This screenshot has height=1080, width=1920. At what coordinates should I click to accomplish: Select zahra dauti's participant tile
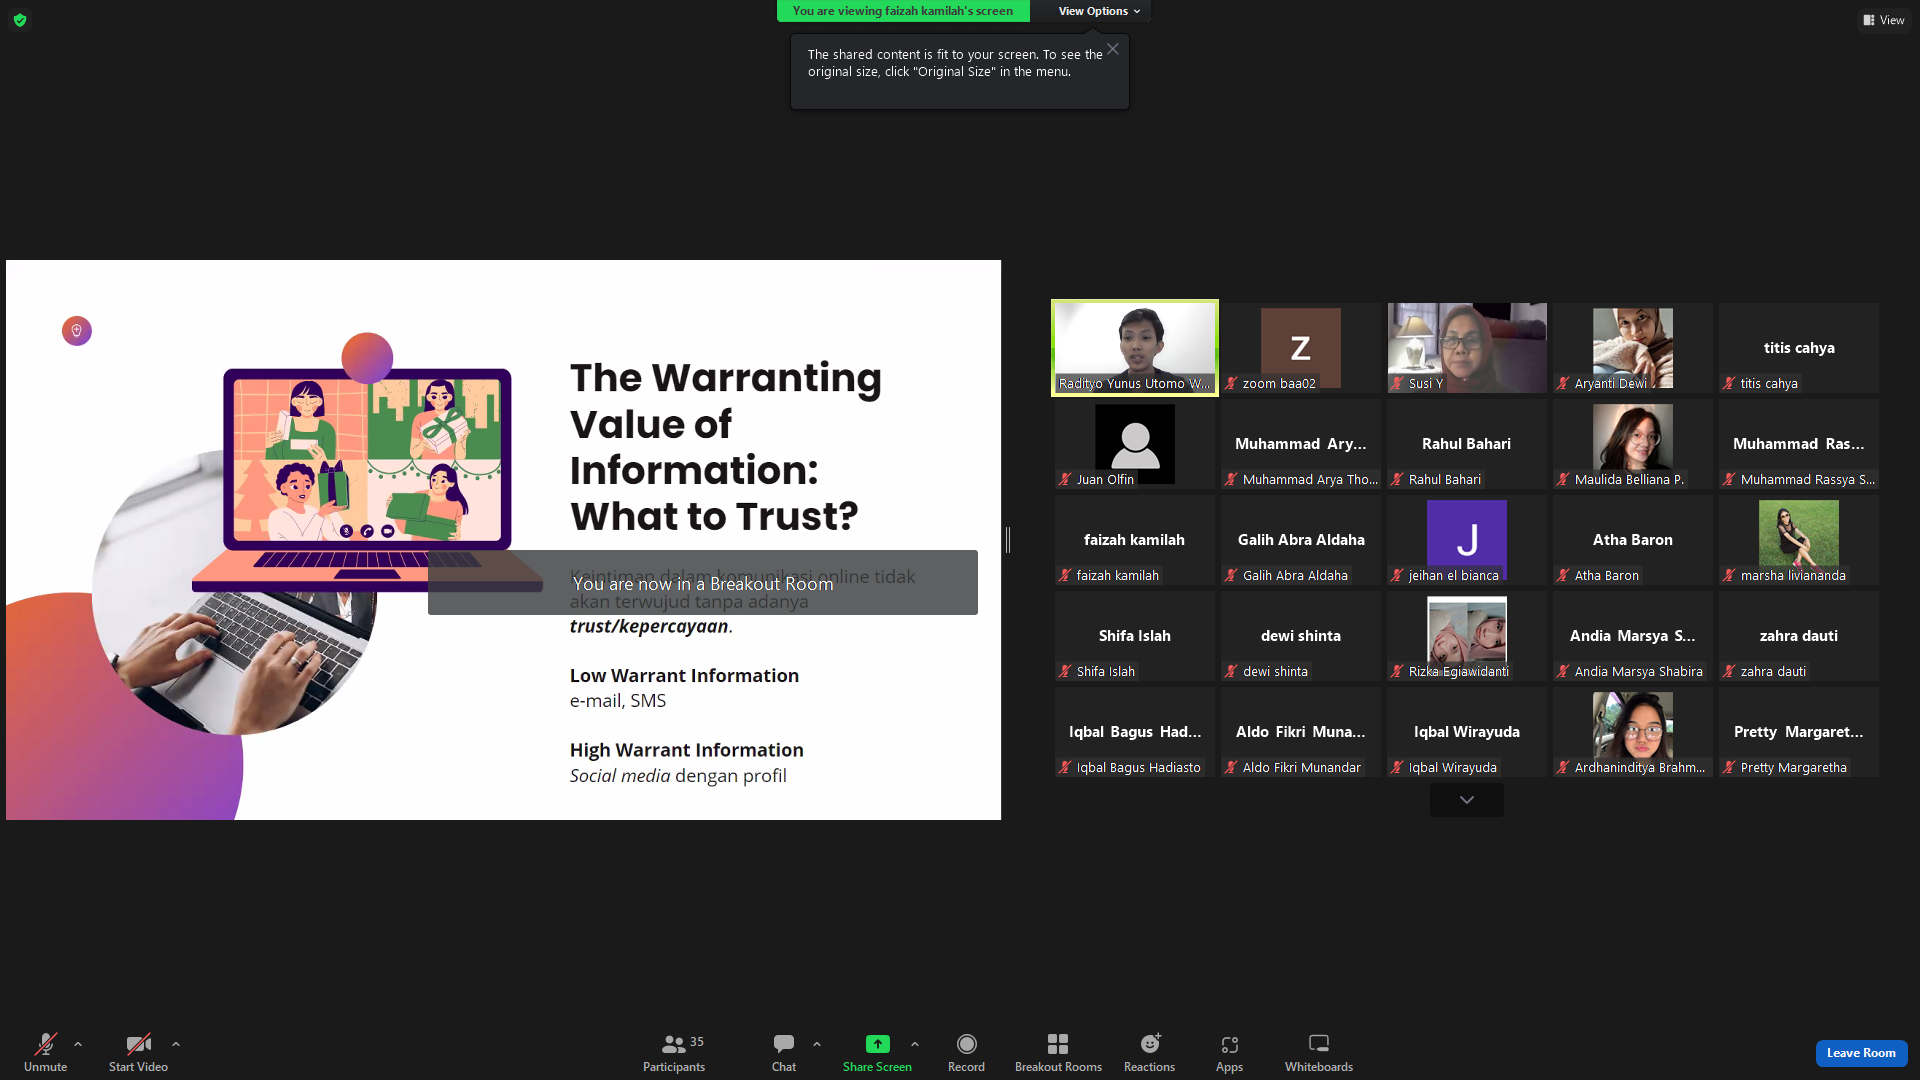(x=1799, y=636)
